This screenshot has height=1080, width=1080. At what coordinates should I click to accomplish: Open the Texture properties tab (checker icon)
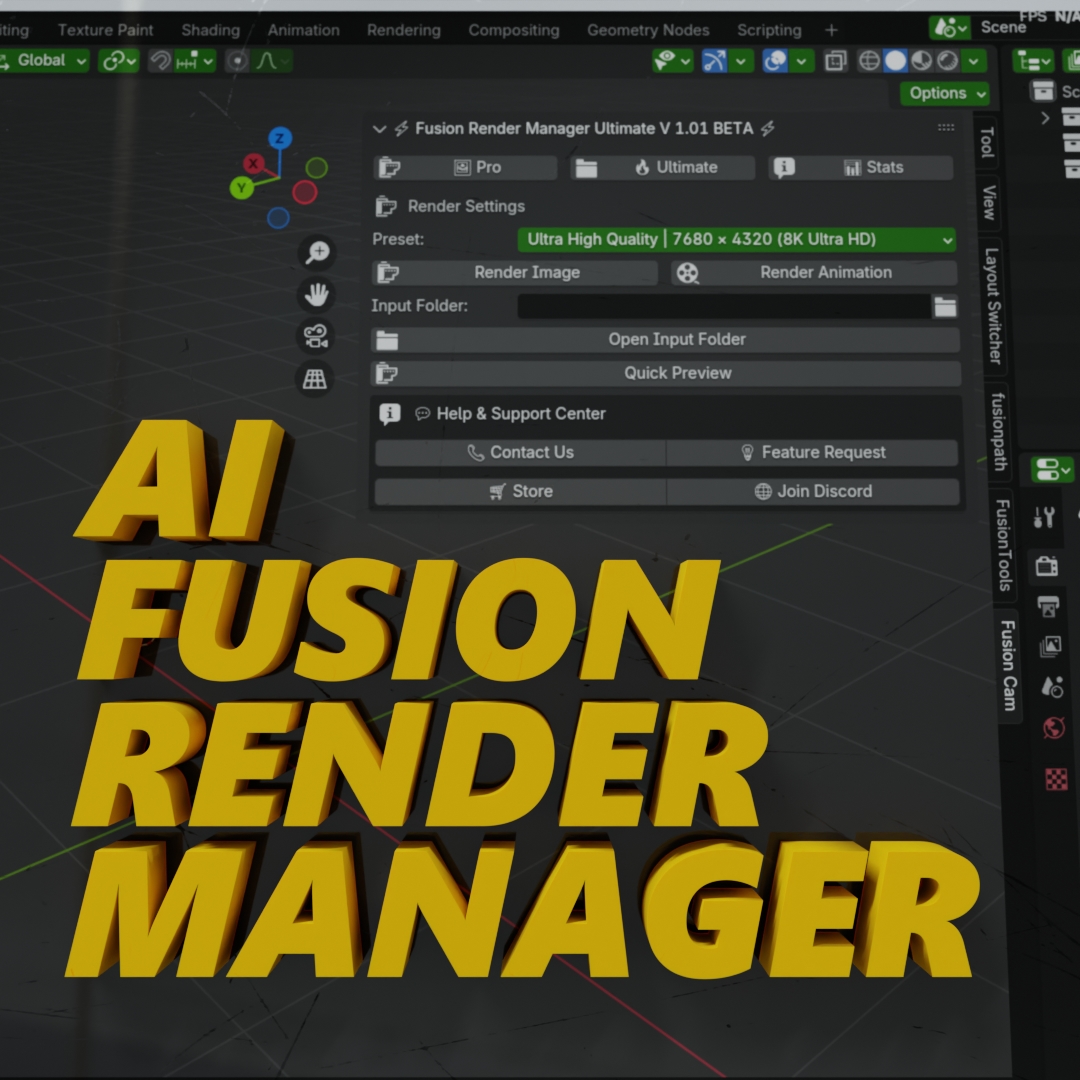(1057, 779)
